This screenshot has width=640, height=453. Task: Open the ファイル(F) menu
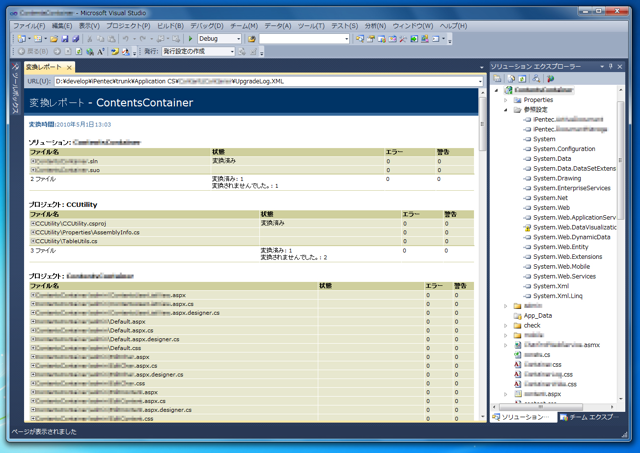(x=29, y=26)
